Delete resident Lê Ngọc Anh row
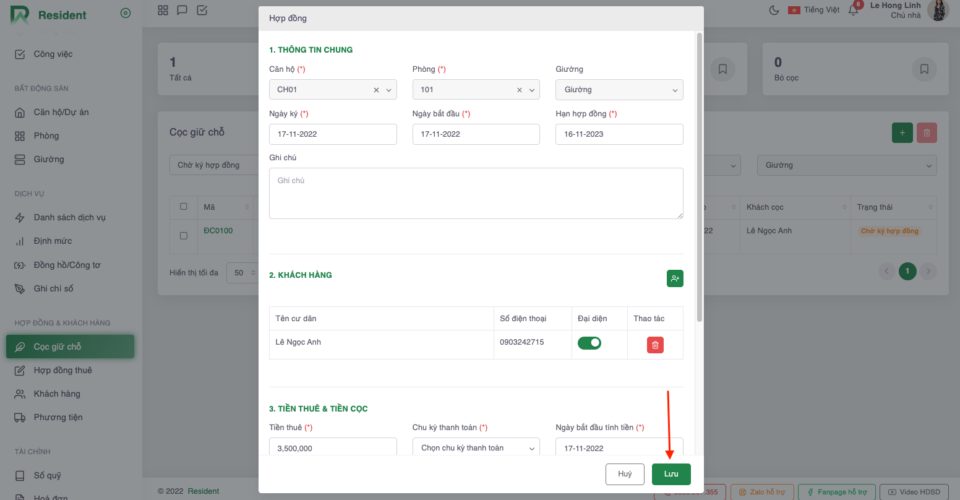 [x=655, y=345]
